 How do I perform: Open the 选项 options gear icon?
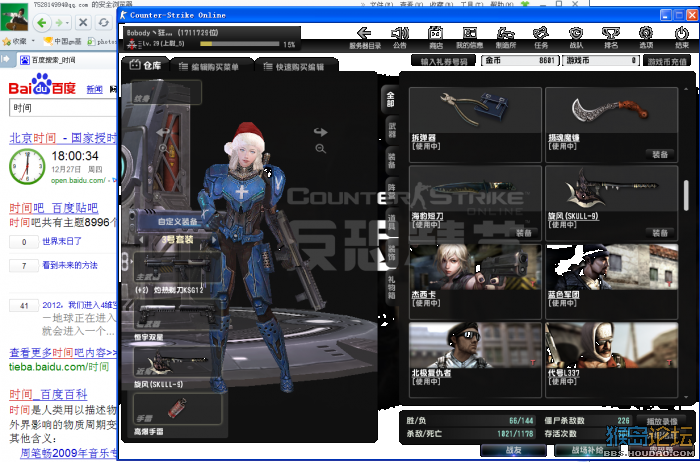(646, 37)
